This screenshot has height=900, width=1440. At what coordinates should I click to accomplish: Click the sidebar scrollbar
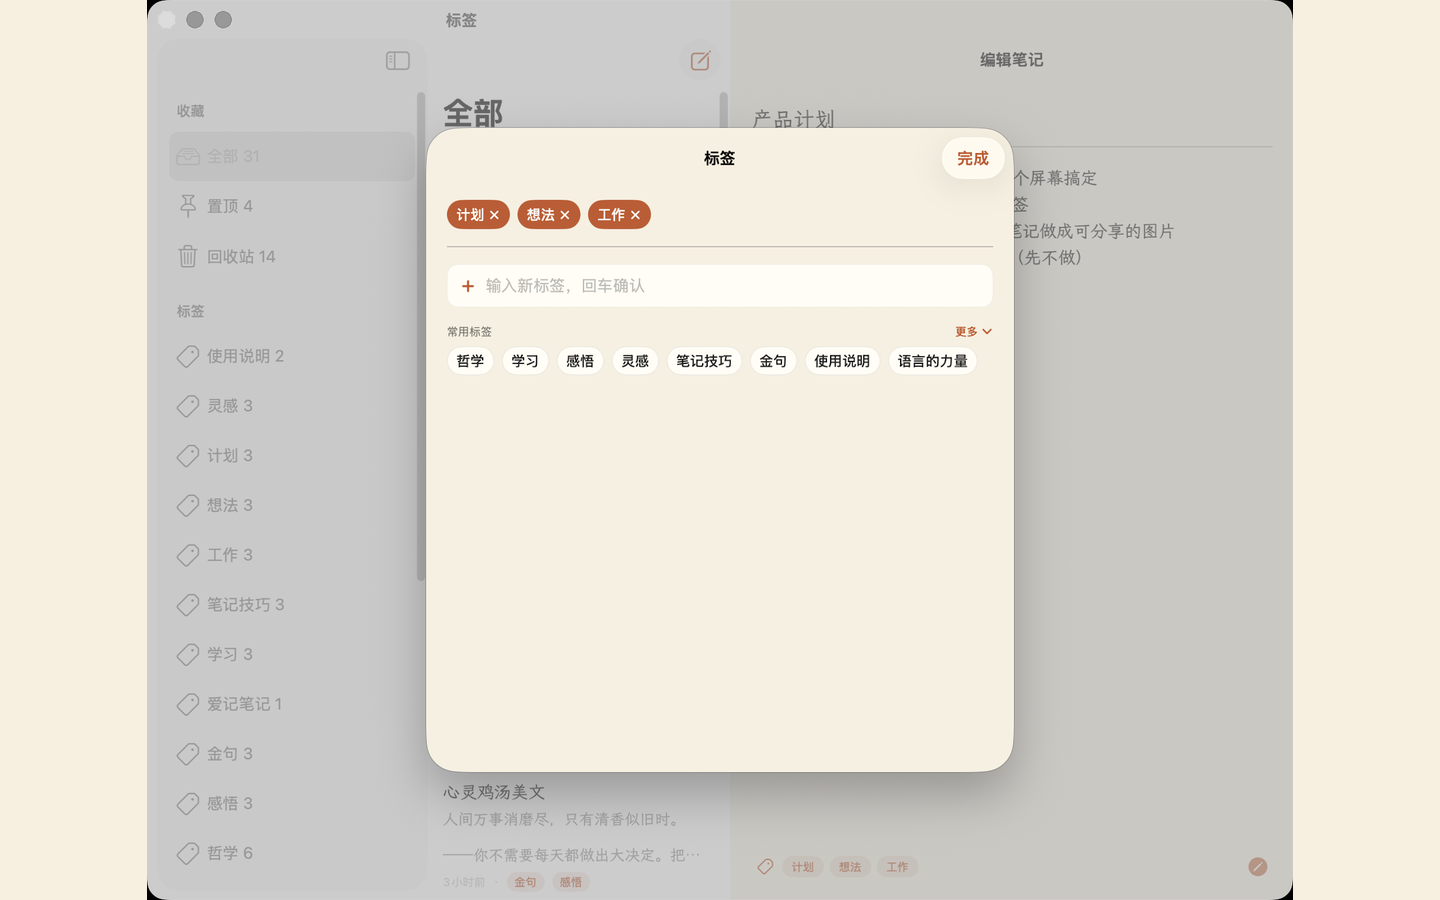coord(421,336)
